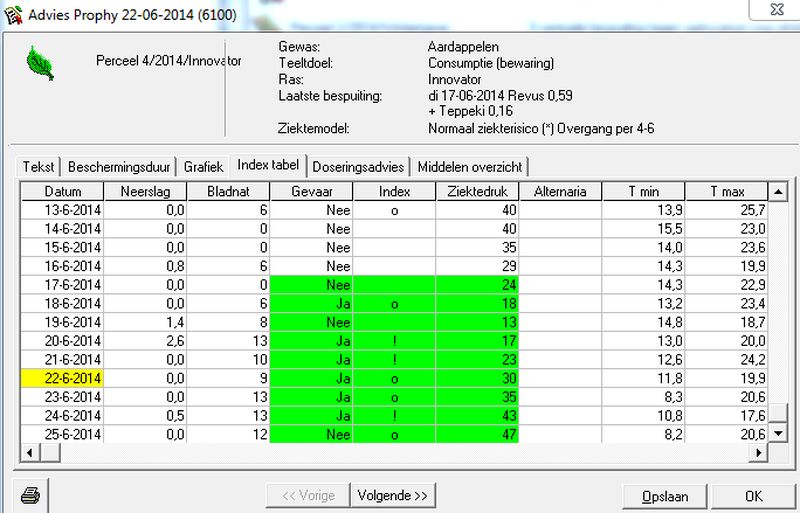
Task: Click the Advies Prophy title bar icon
Action: point(13,15)
